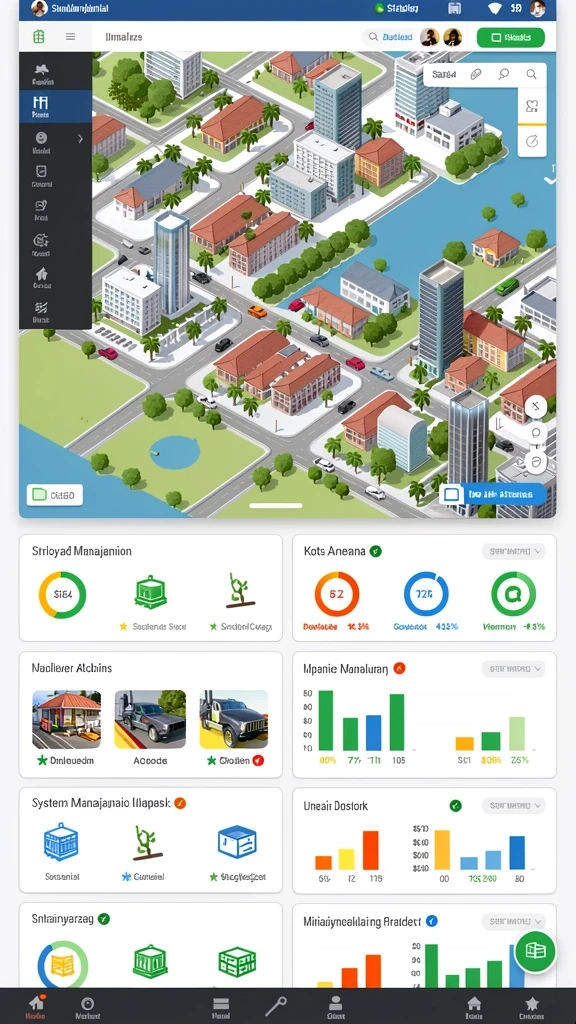576x1024 pixels.
Task: Click the green button in top toolbar
Action: 511,38
